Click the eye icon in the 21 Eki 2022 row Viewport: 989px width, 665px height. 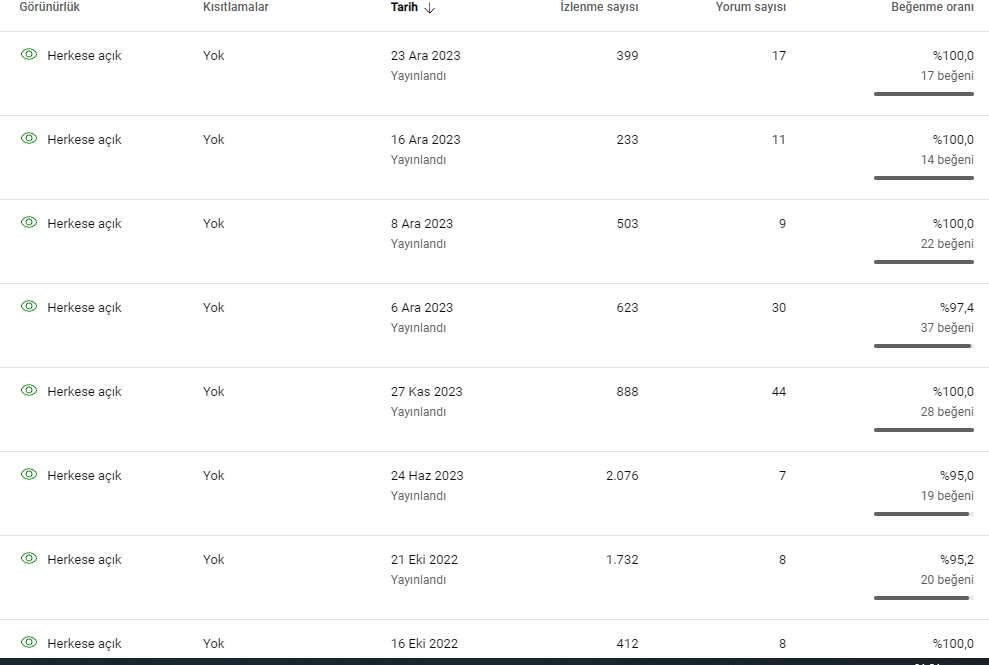click(29, 558)
